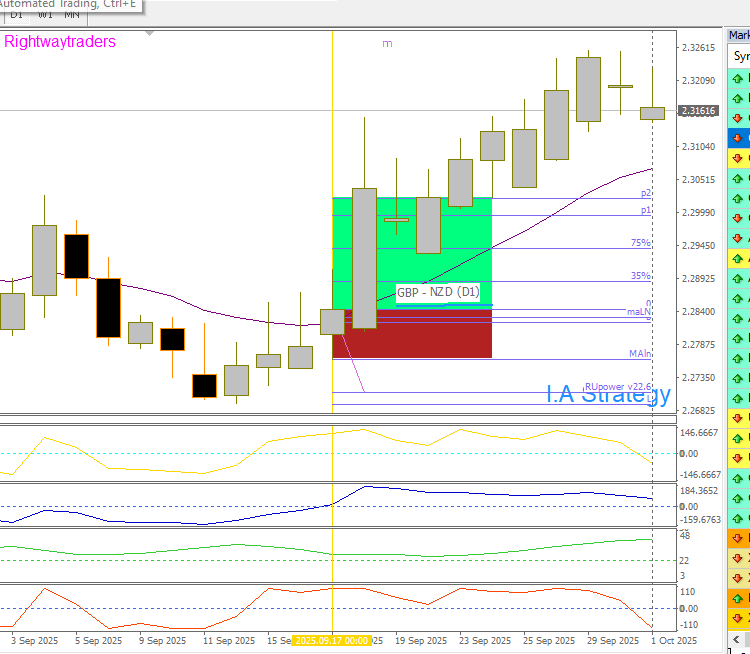Click up arrow in lower yellow-highlighted row
The width and height of the screenshot is (750, 654).
(x=739, y=258)
